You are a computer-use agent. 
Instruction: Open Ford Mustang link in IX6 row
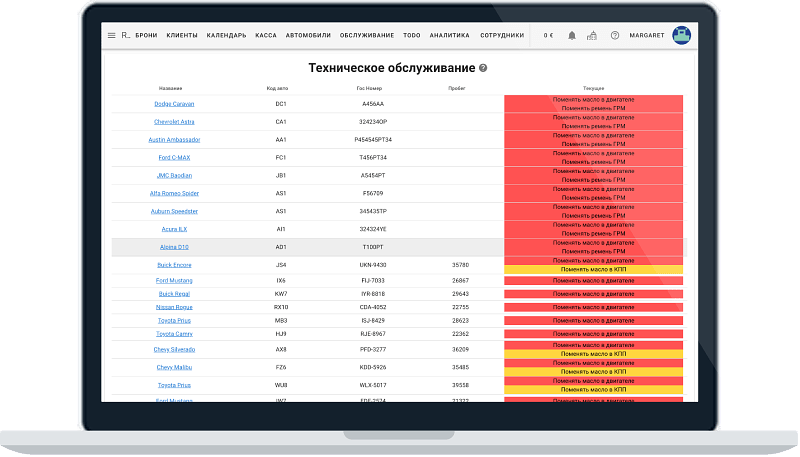coord(174,281)
